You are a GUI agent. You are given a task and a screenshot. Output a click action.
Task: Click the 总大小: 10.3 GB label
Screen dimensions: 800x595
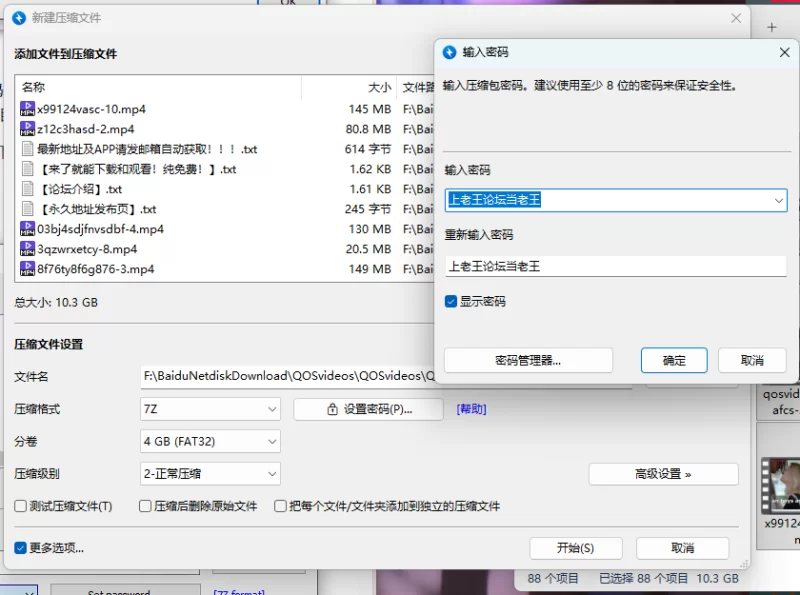coord(56,303)
